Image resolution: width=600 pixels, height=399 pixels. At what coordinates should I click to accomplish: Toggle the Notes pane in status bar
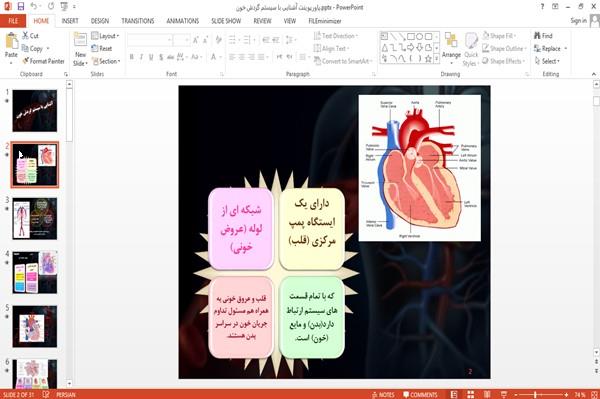383,395
